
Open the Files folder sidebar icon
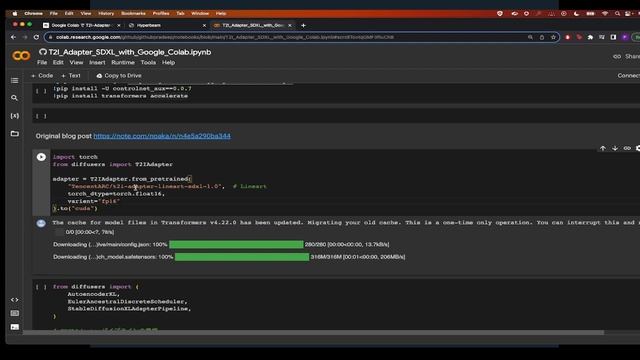[15, 133]
